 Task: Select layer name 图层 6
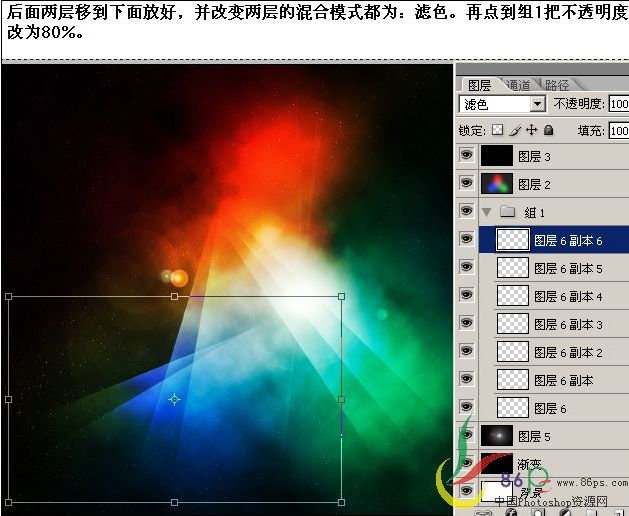[550, 408]
